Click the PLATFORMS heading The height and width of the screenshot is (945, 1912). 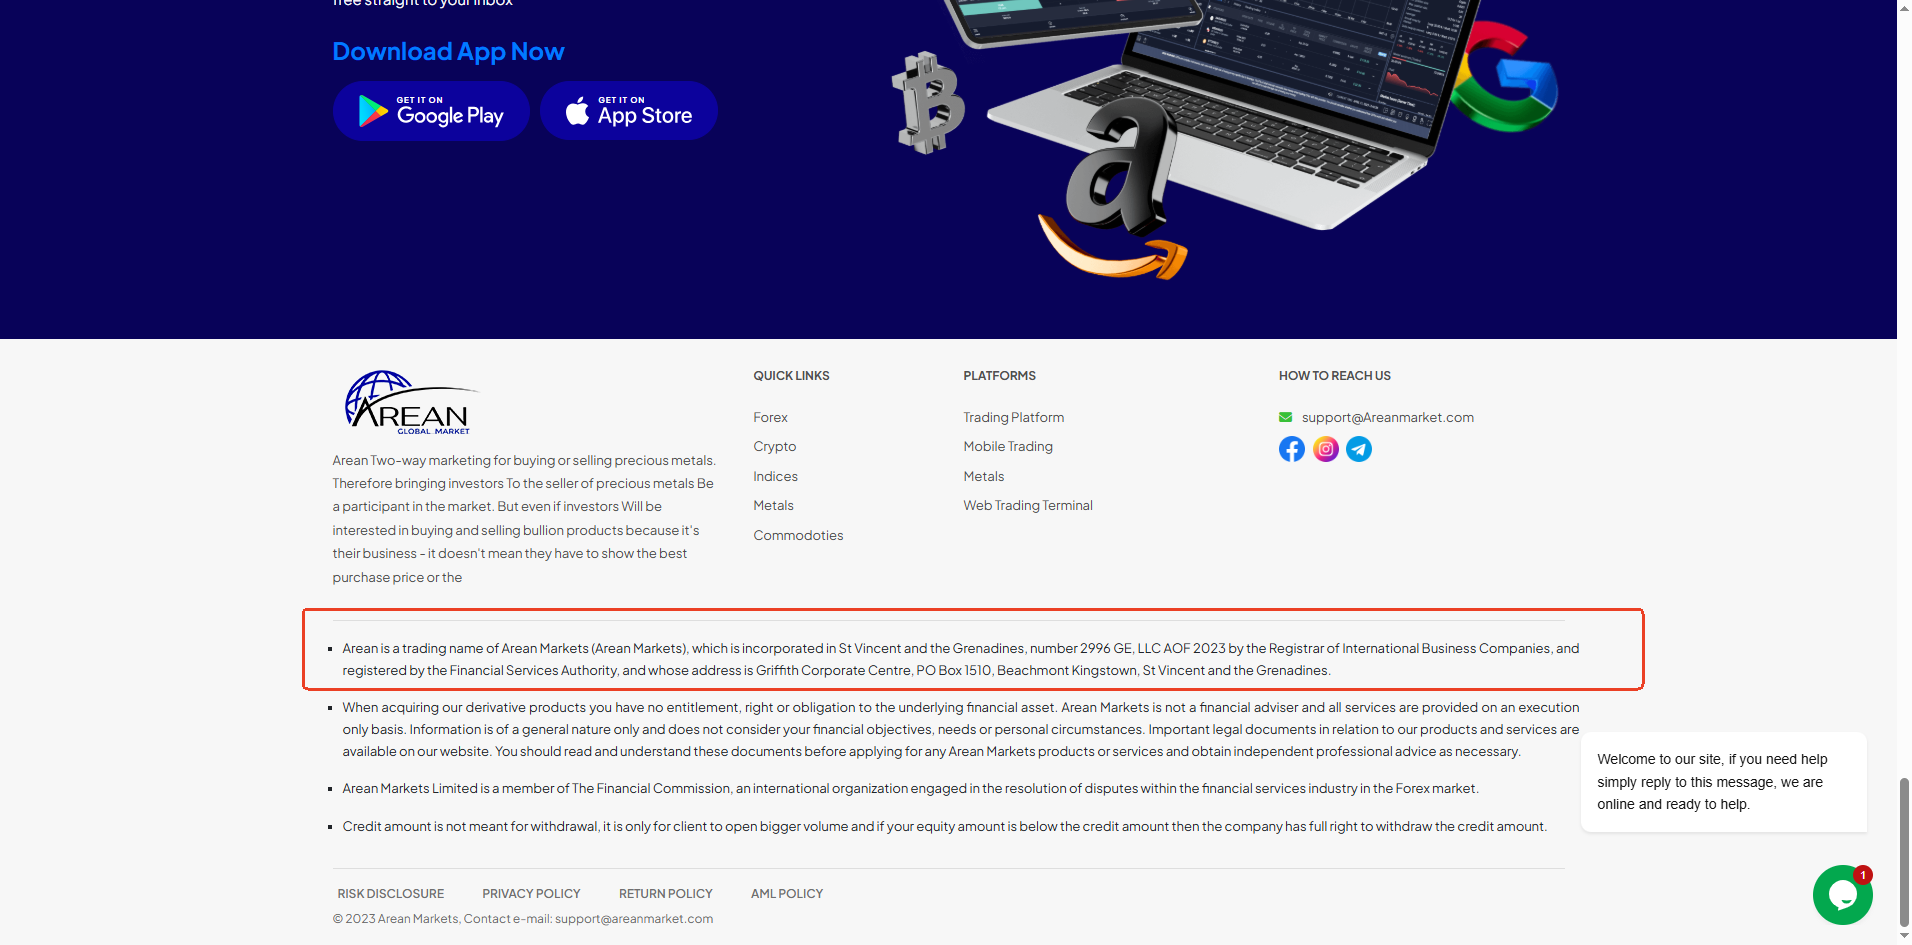[x=999, y=375]
